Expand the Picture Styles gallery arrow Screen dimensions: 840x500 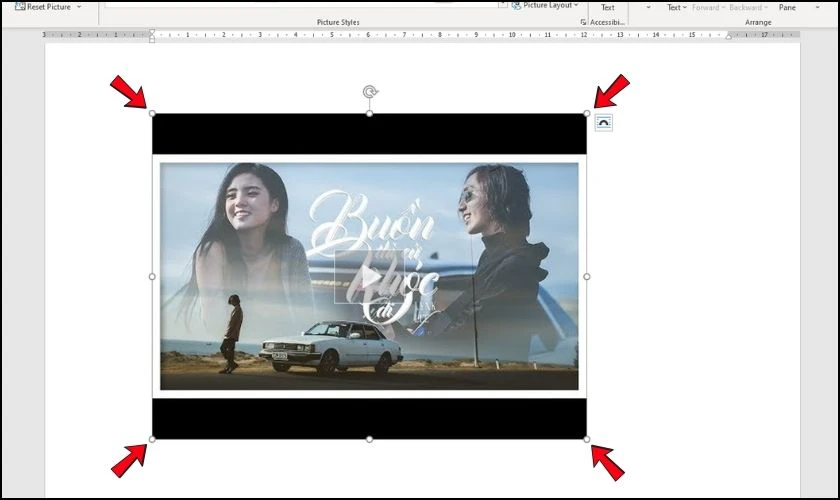[502, 5]
